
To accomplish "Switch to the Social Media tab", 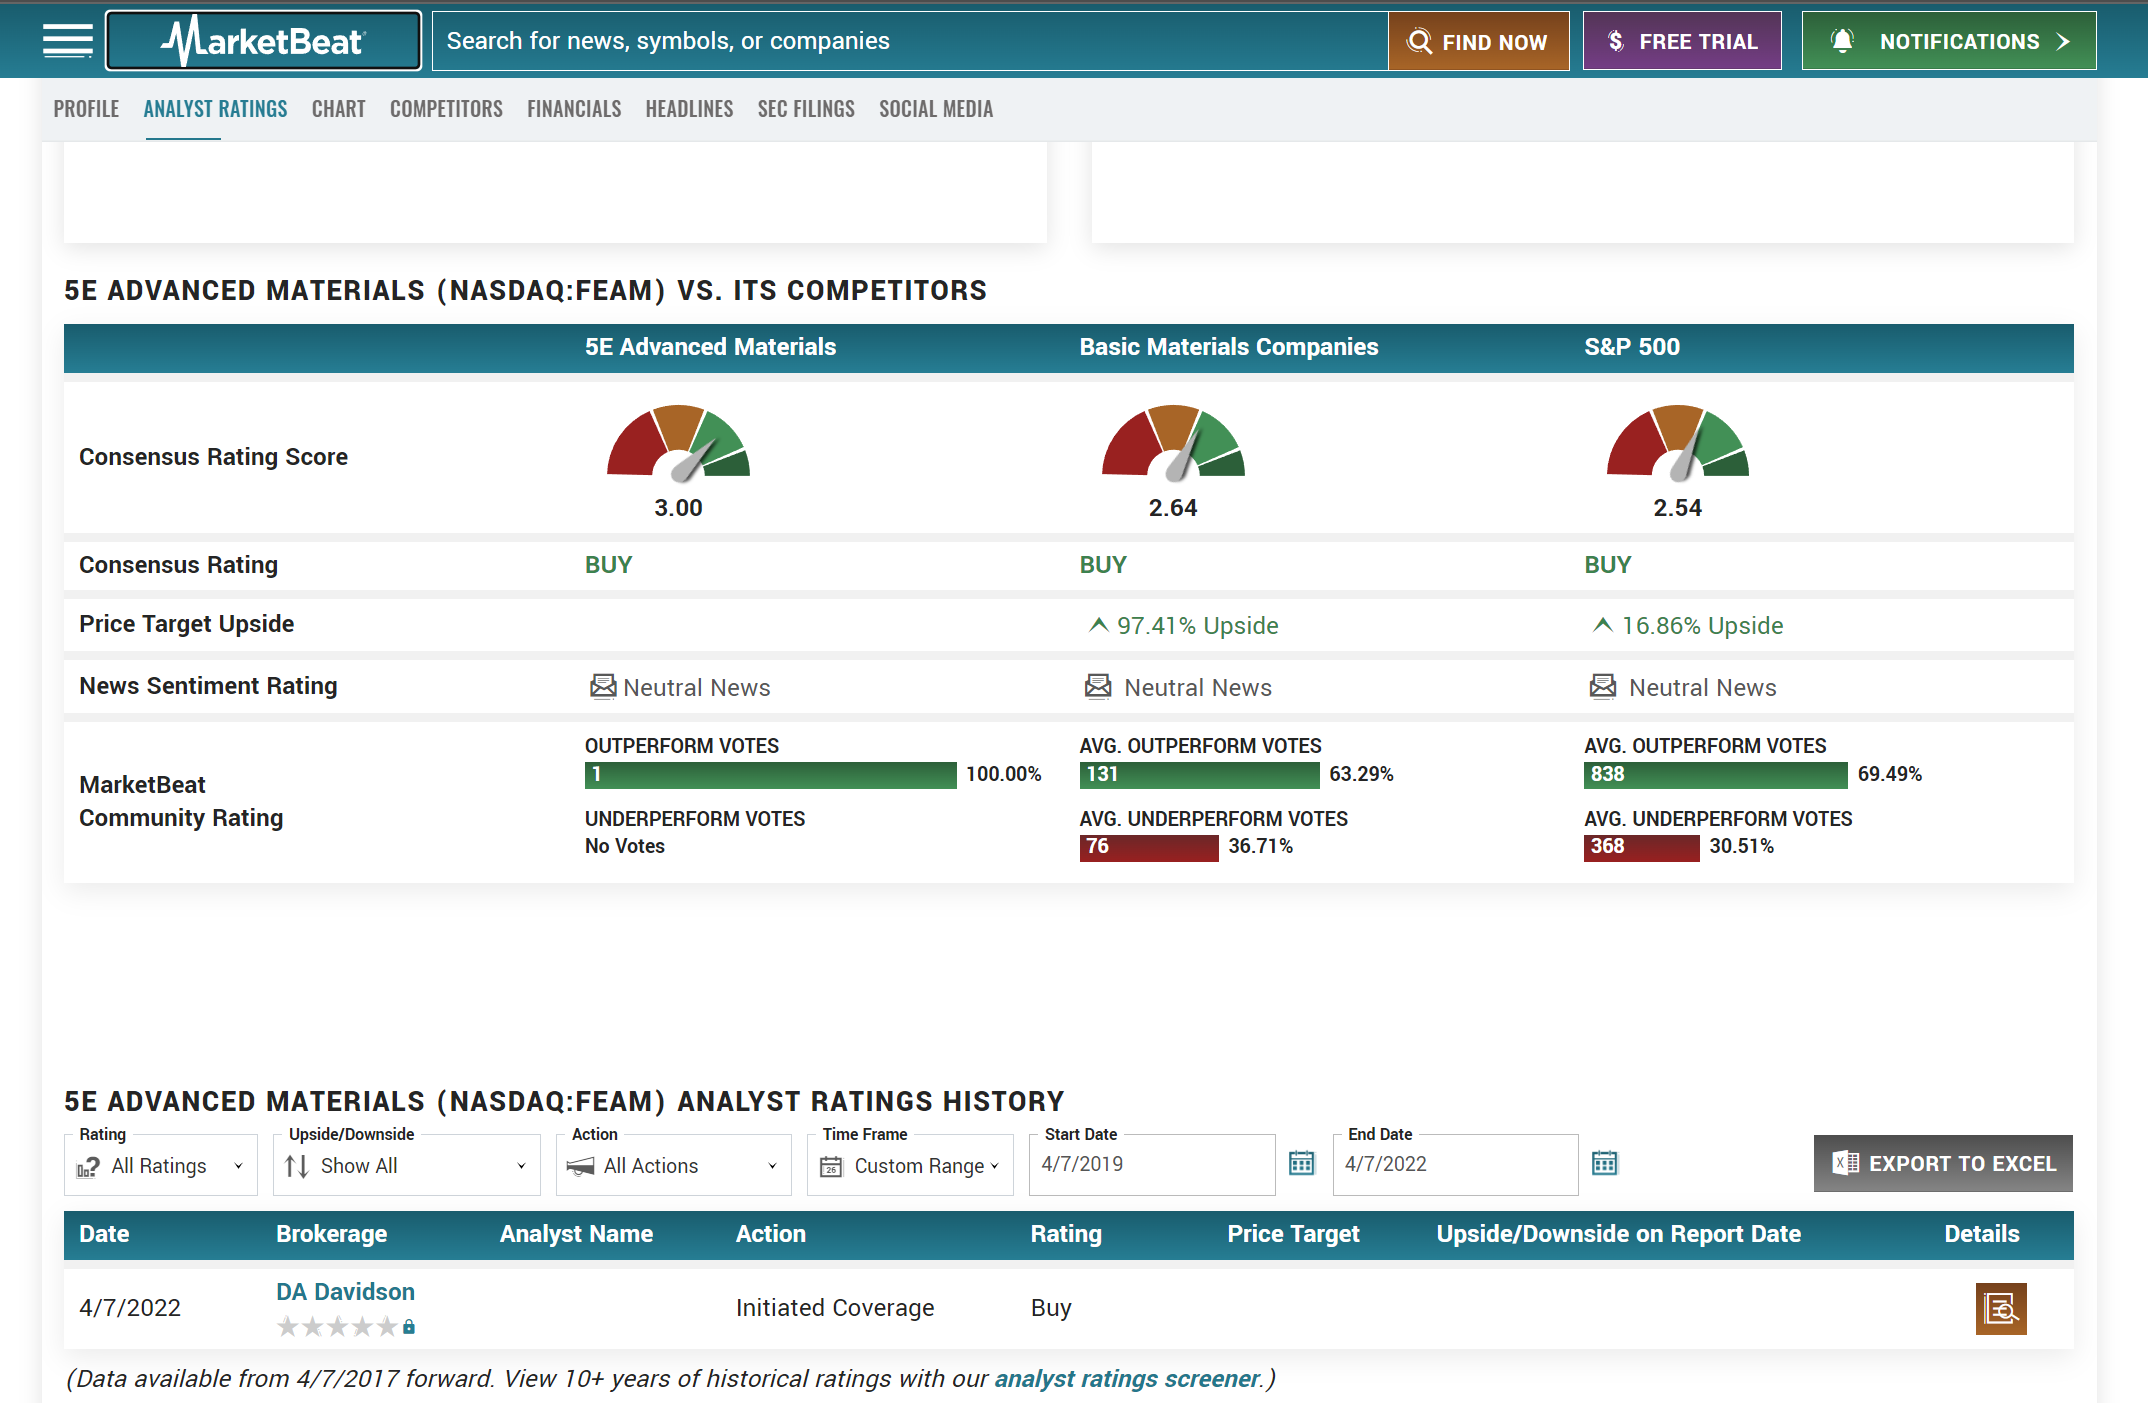I will [x=936, y=109].
